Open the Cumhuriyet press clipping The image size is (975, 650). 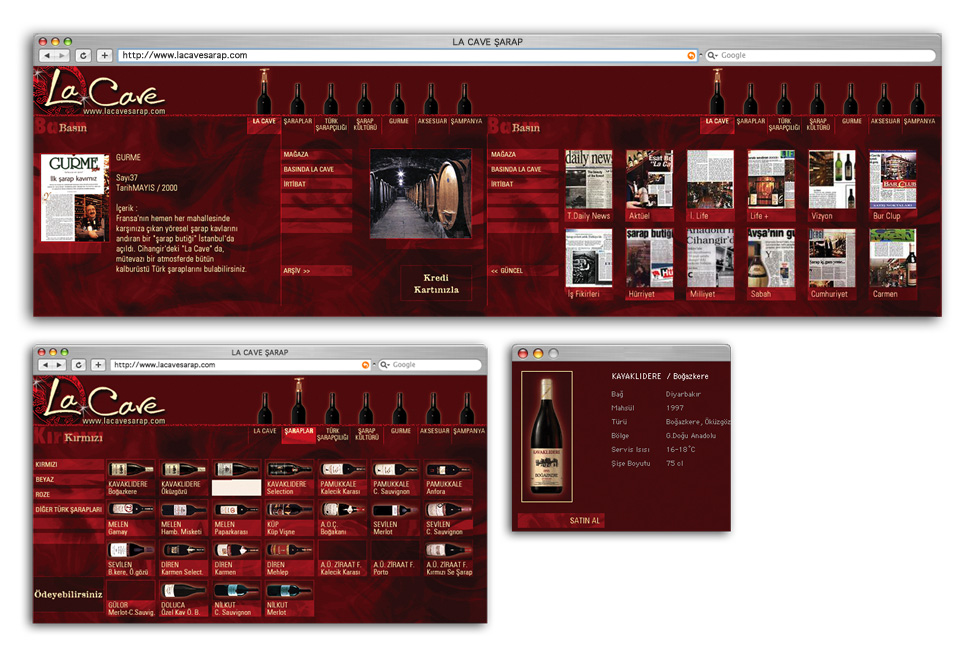tap(832, 264)
